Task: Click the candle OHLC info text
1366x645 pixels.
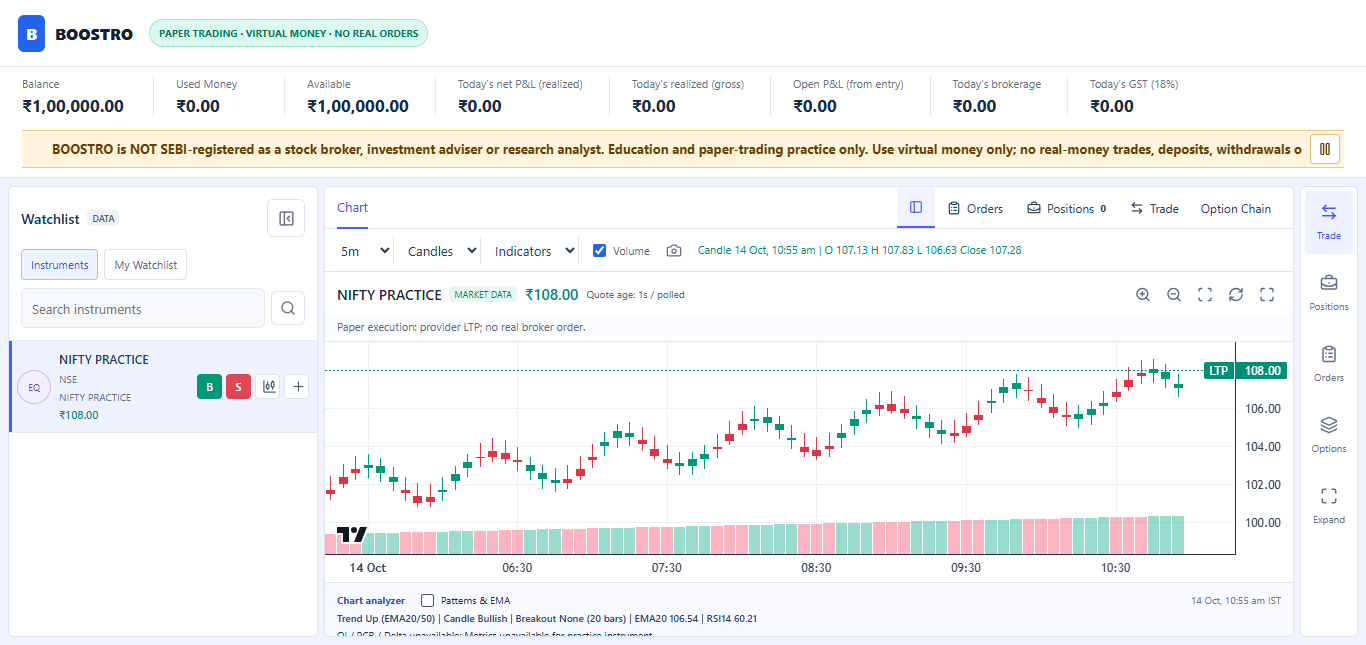Action: (x=859, y=251)
